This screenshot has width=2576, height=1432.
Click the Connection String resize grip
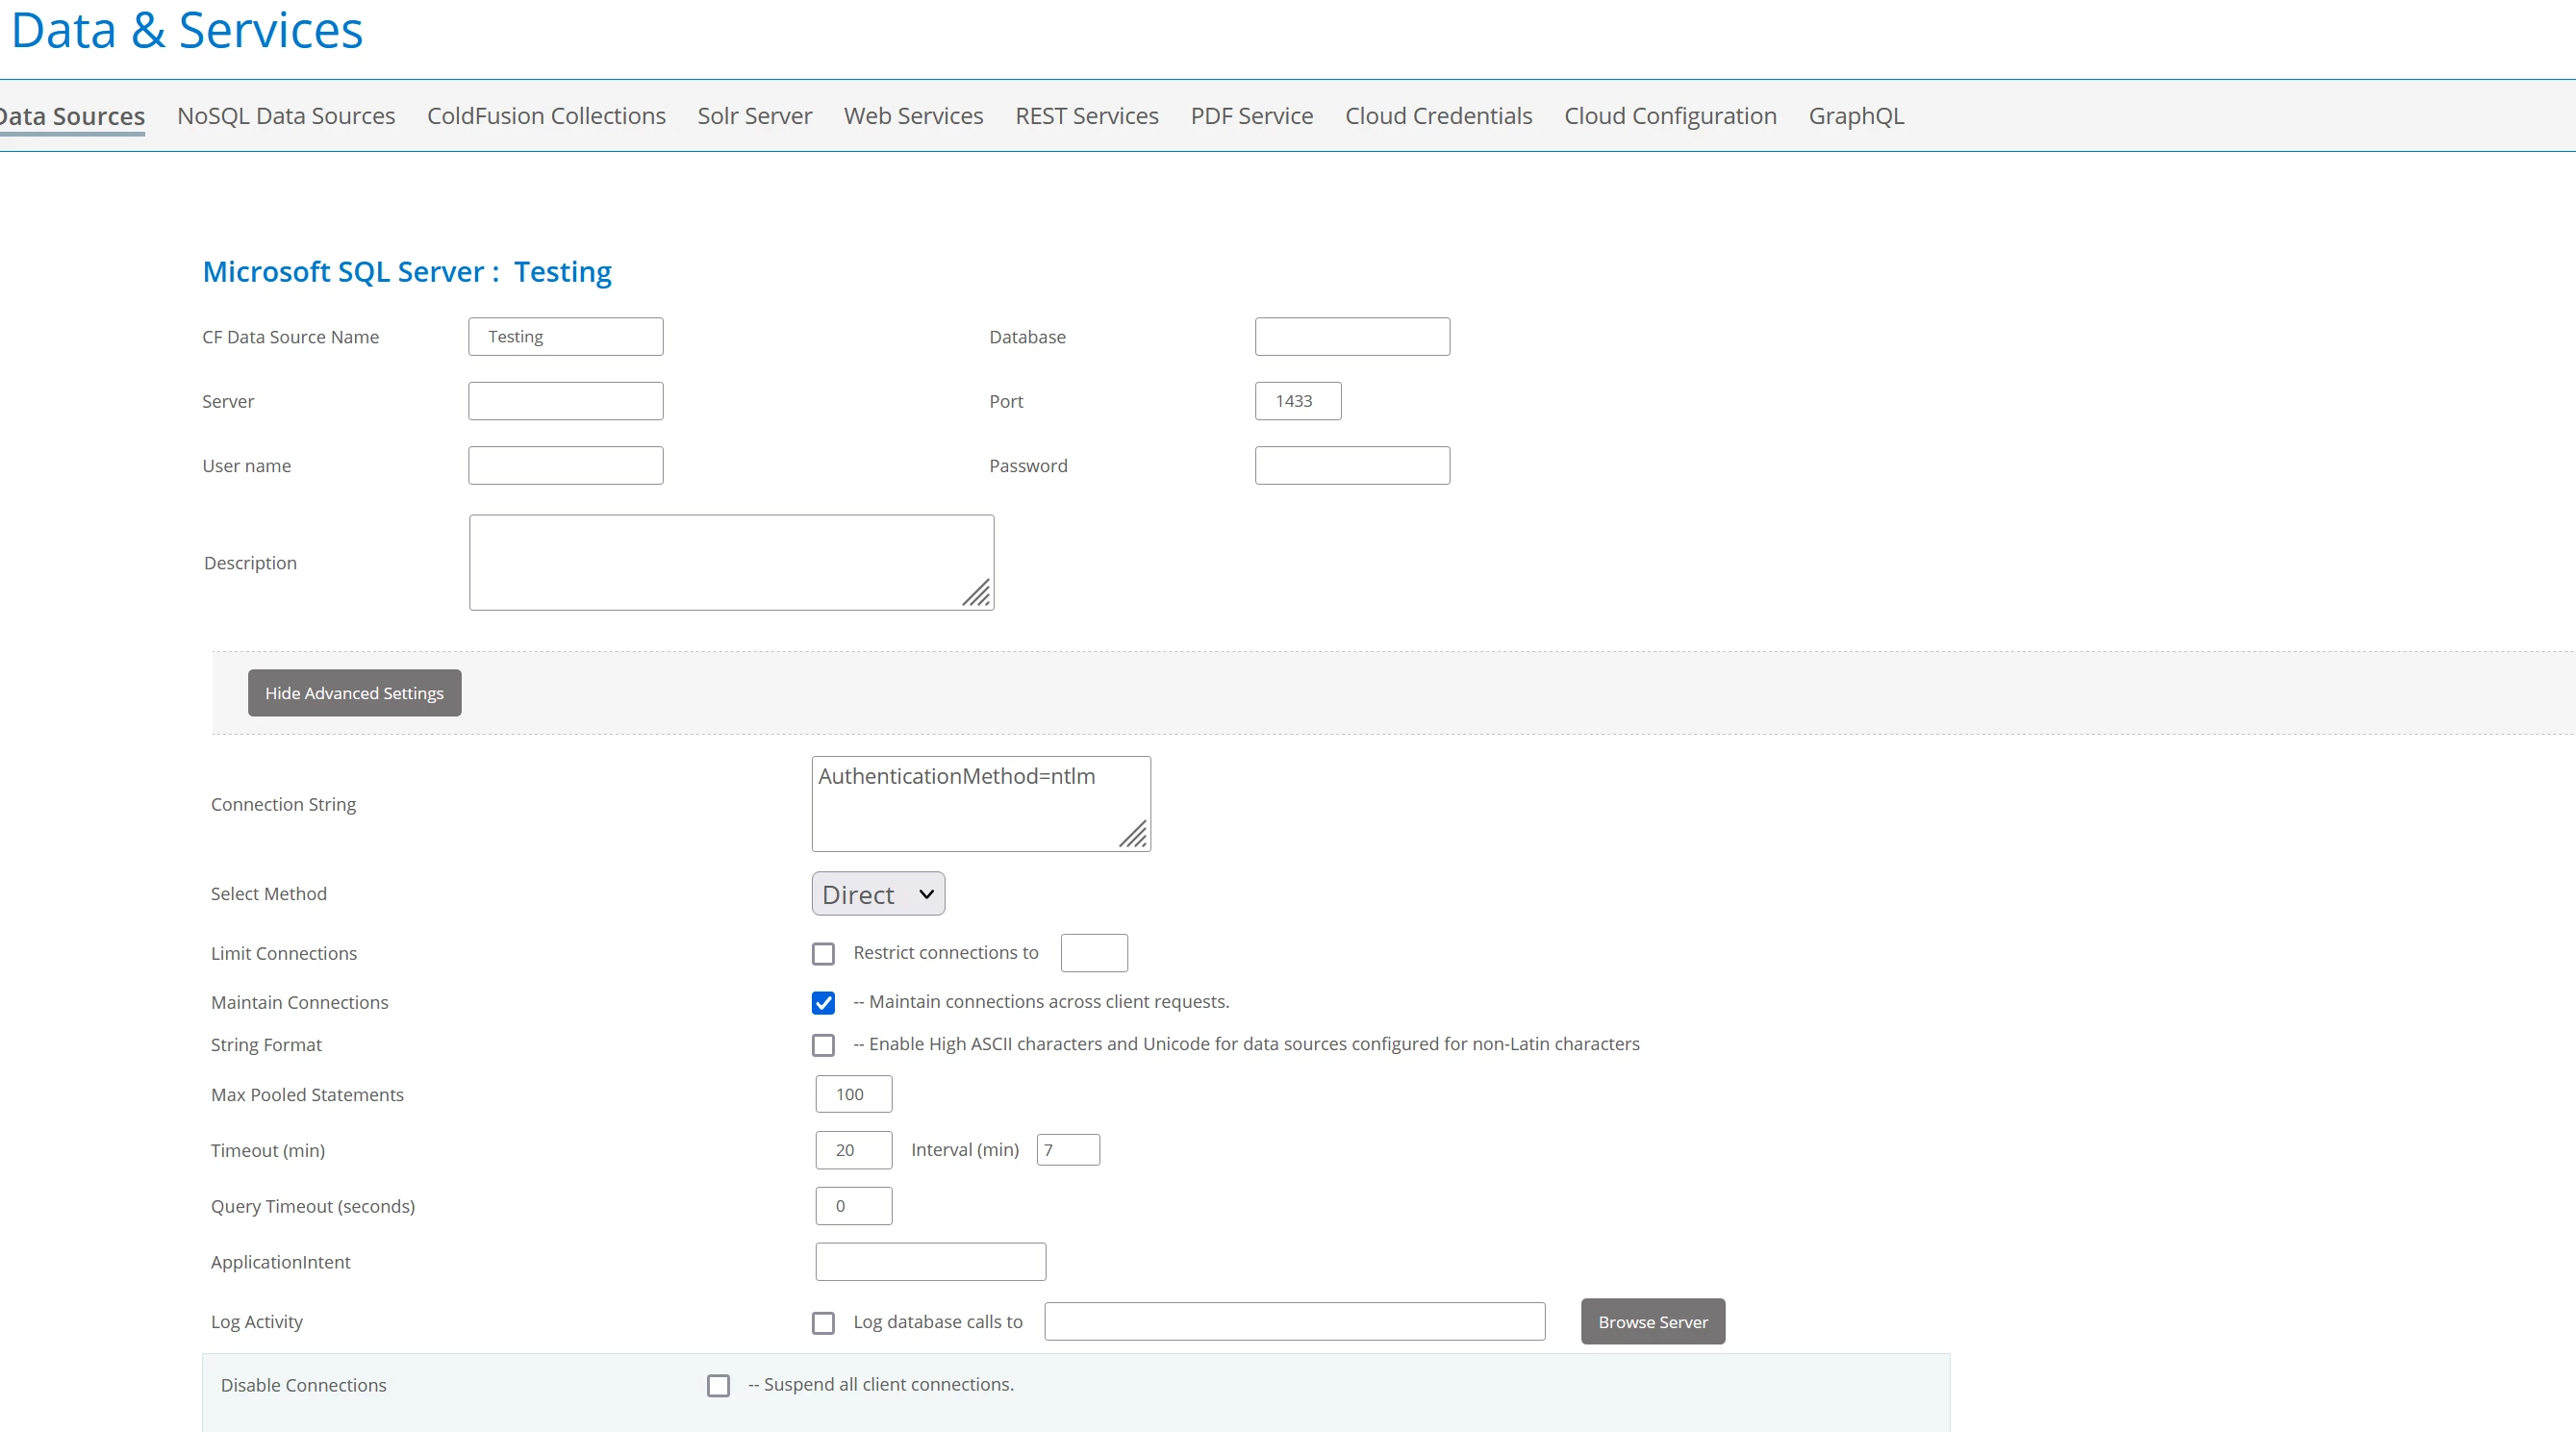point(1133,835)
